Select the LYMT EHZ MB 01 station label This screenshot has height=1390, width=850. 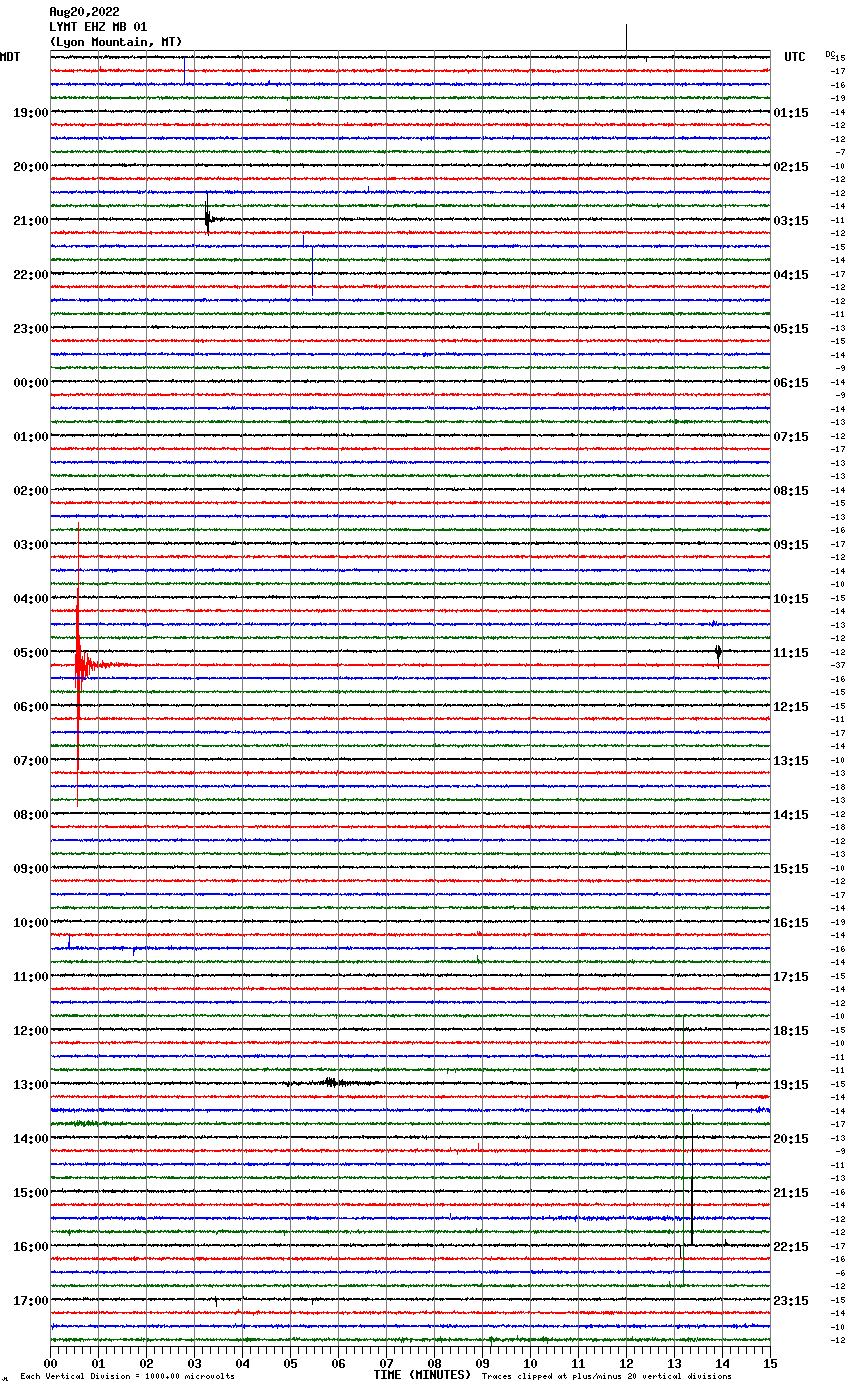coord(98,27)
